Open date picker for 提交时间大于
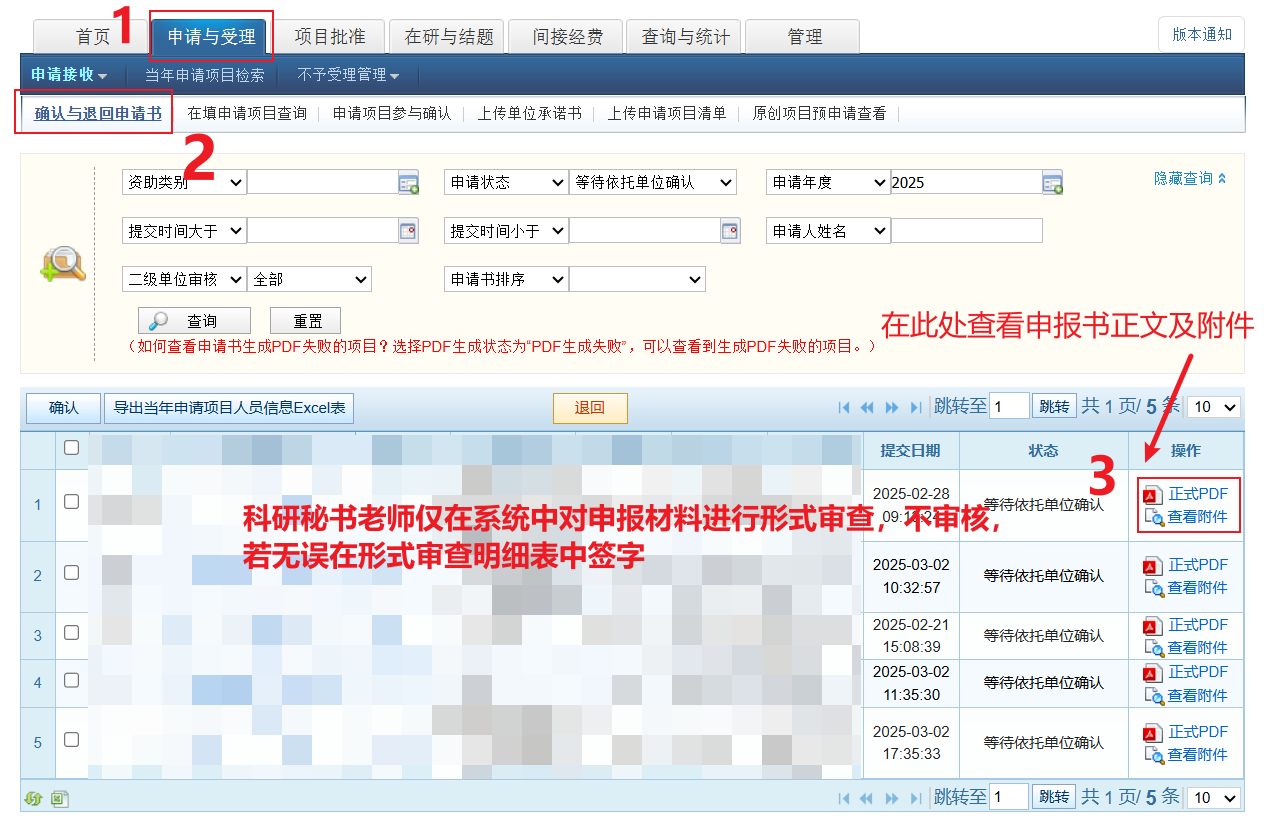The image size is (1264, 818). pyautogui.click(x=408, y=231)
